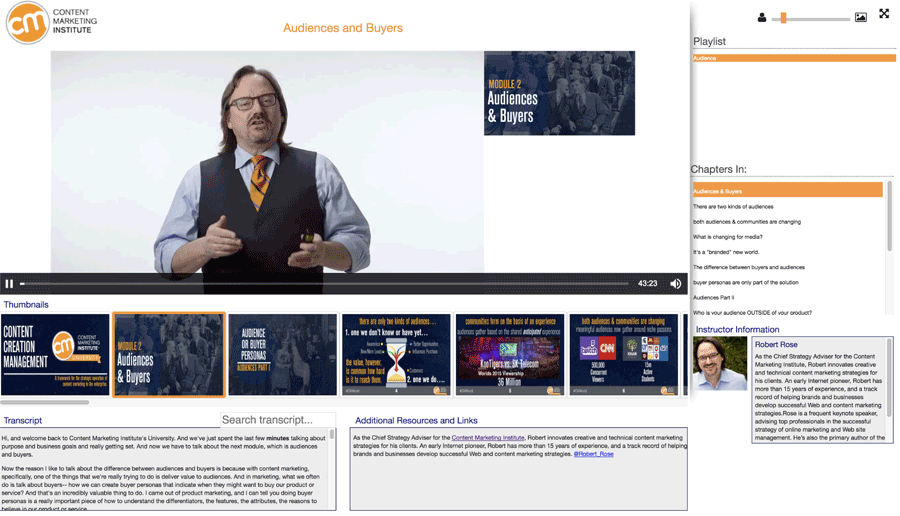Click the thumbnails horizontal scrollbar
This screenshot has width=900, height=516.
[x=45, y=402]
